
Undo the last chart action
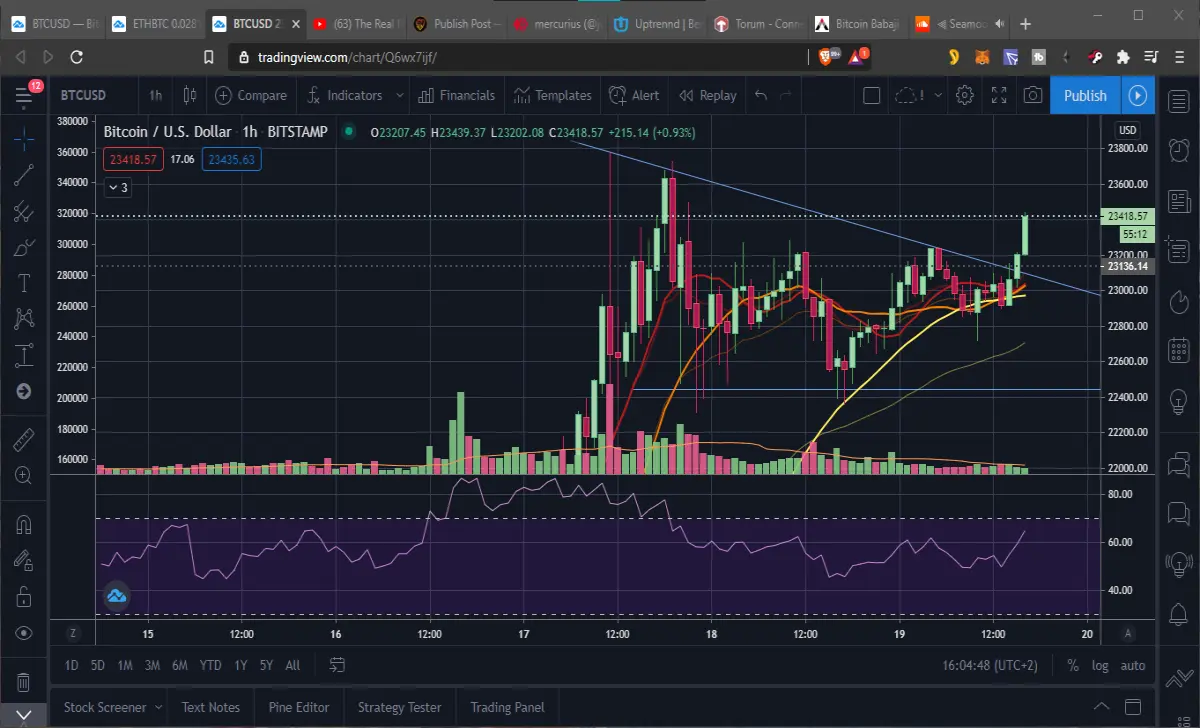click(761, 96)
